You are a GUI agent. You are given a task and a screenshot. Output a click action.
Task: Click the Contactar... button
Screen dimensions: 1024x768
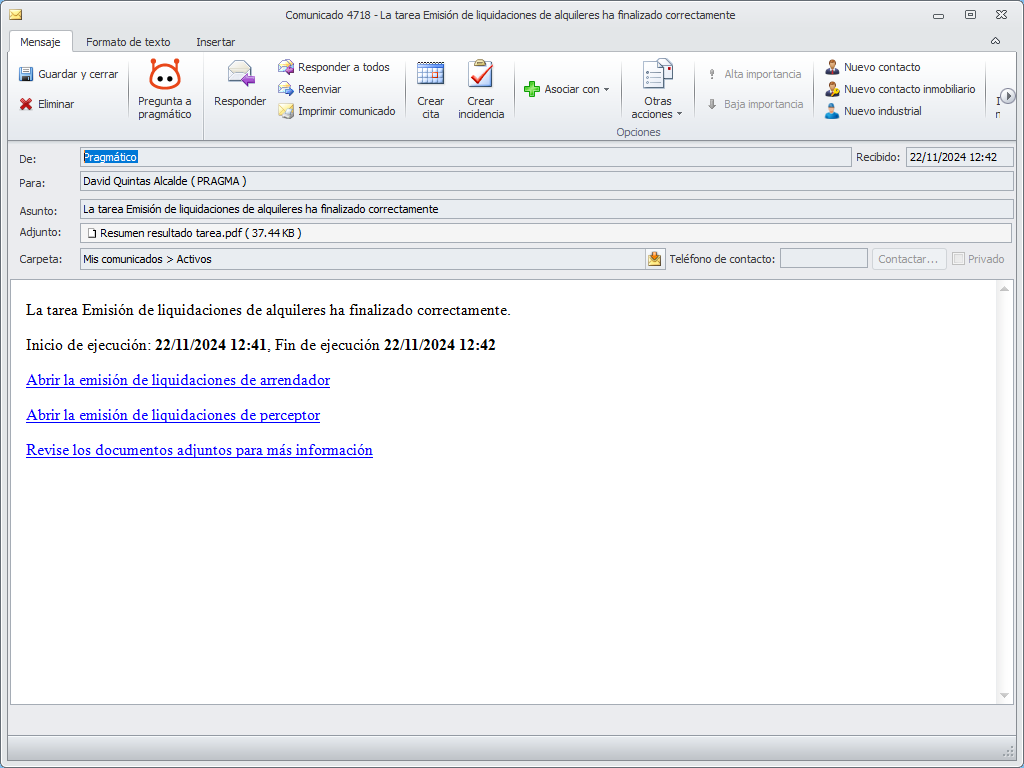coord(908,259)
